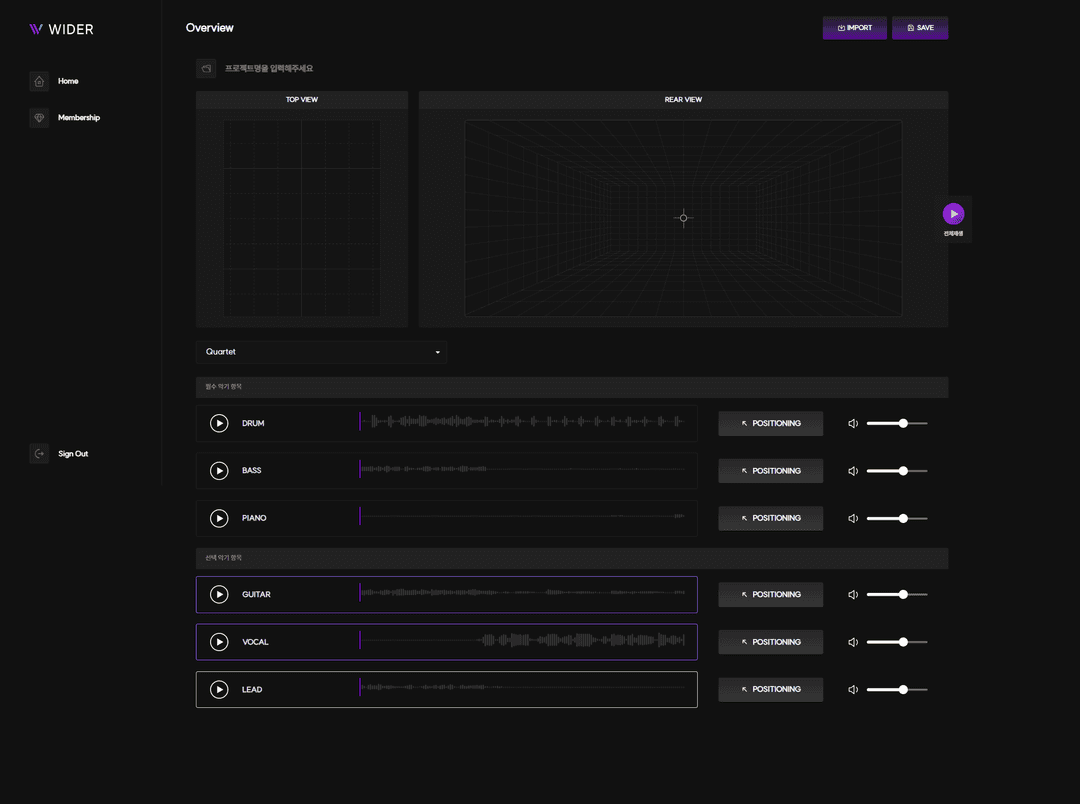Click the Membership diamond icon
Screen dimensions: 1080x804
click(x=39, y=118)
